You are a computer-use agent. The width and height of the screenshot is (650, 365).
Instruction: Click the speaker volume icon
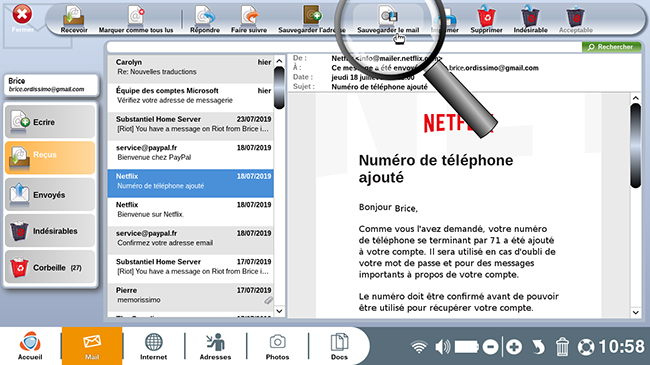[442, 347]
